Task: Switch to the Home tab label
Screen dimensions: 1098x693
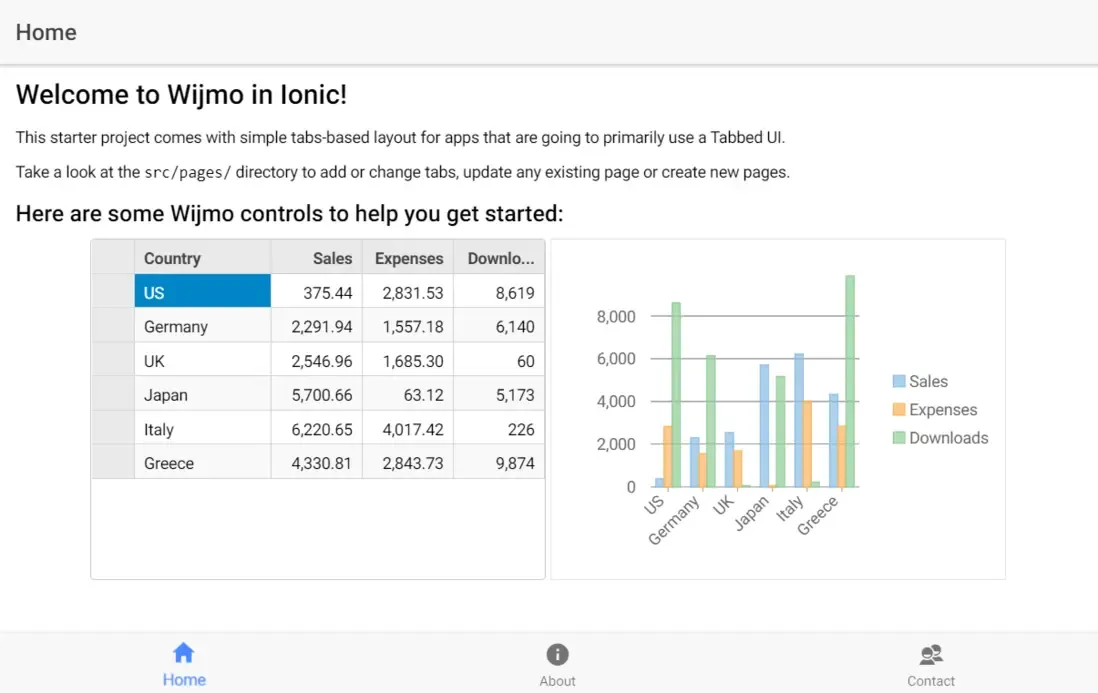Action: [x=184, y=680]
